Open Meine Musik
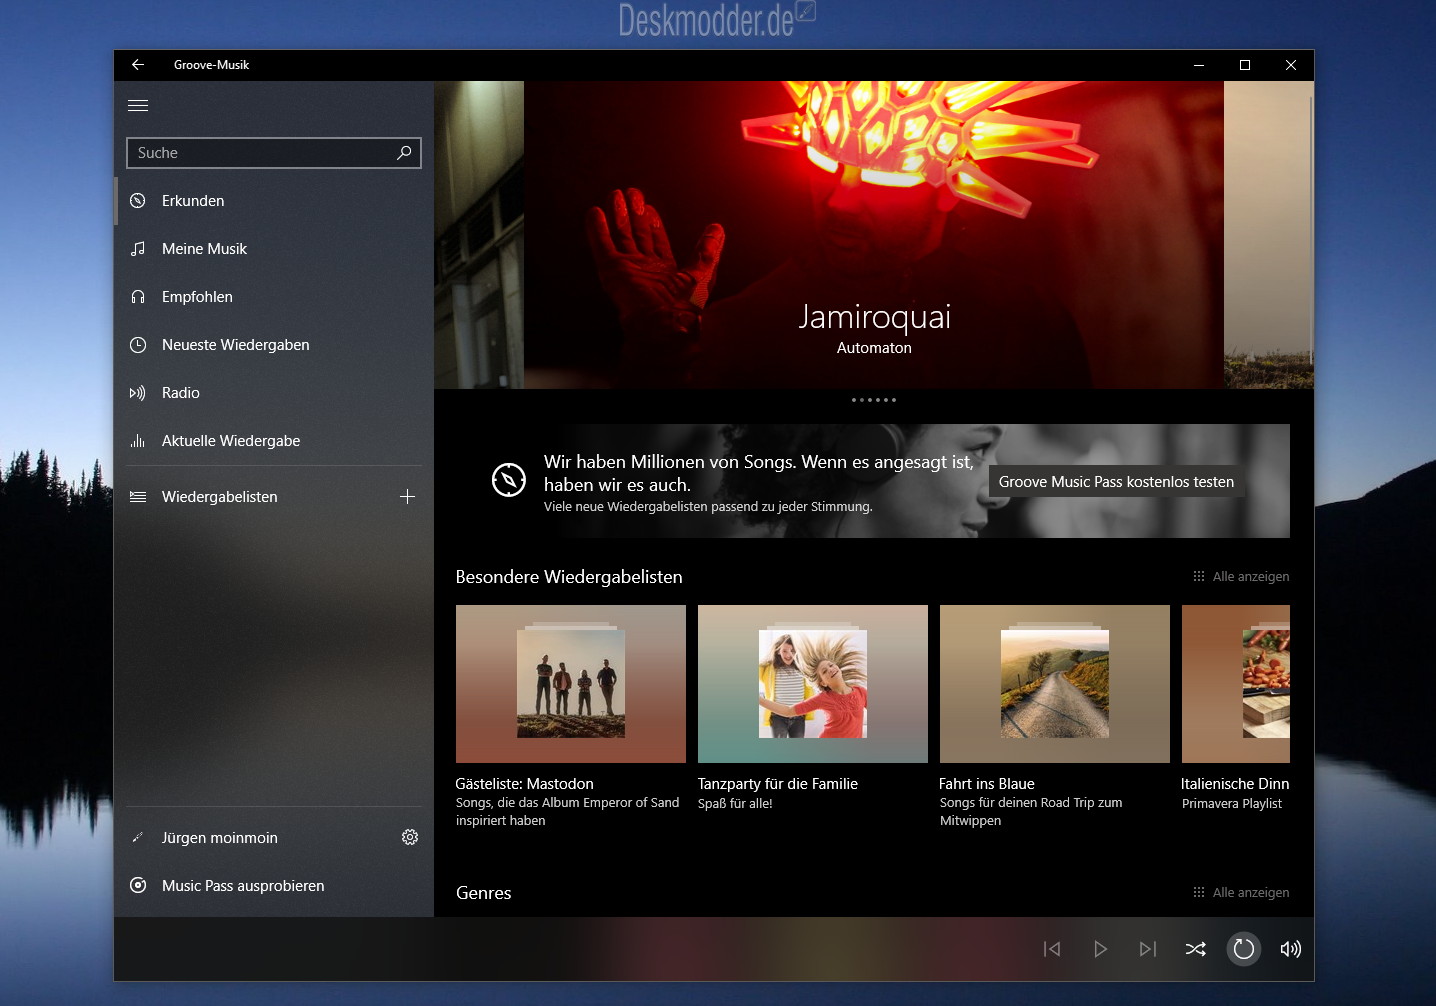Screen dimensions: 1436x1006 [274, 249]
